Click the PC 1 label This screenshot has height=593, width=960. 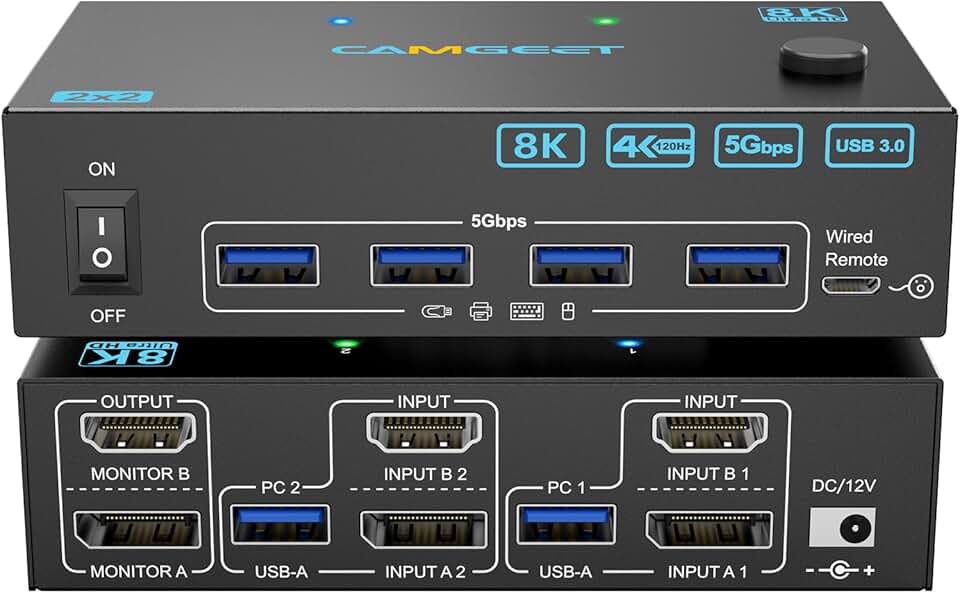[566, 488]
